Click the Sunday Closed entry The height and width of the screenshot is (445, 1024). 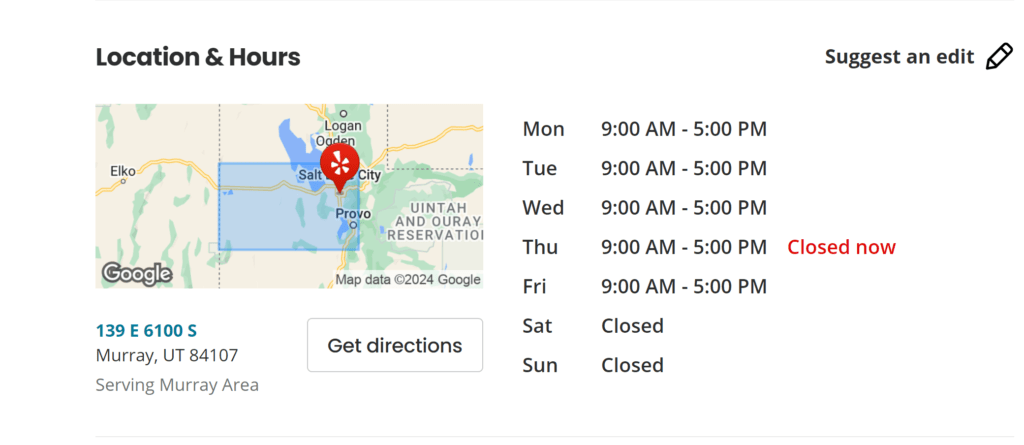pyautogui.click(x=632, y=365)
